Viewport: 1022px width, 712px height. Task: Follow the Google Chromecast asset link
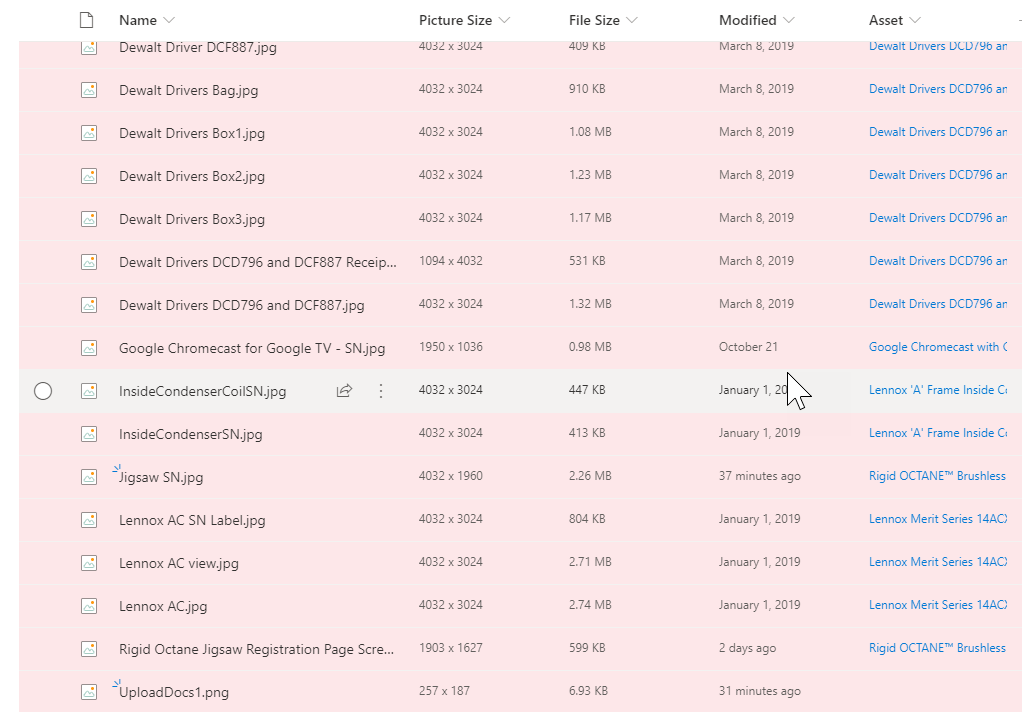pos(937,347)
